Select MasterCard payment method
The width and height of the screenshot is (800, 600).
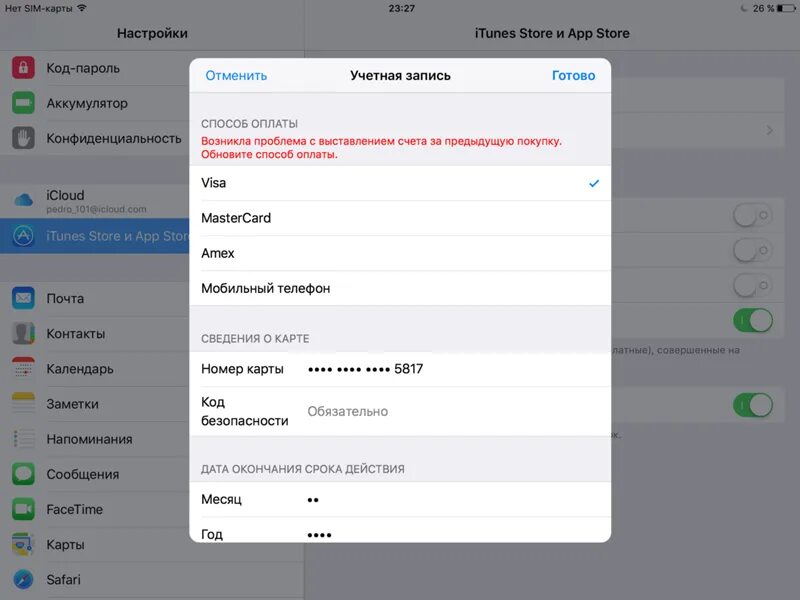pos(400,218)
